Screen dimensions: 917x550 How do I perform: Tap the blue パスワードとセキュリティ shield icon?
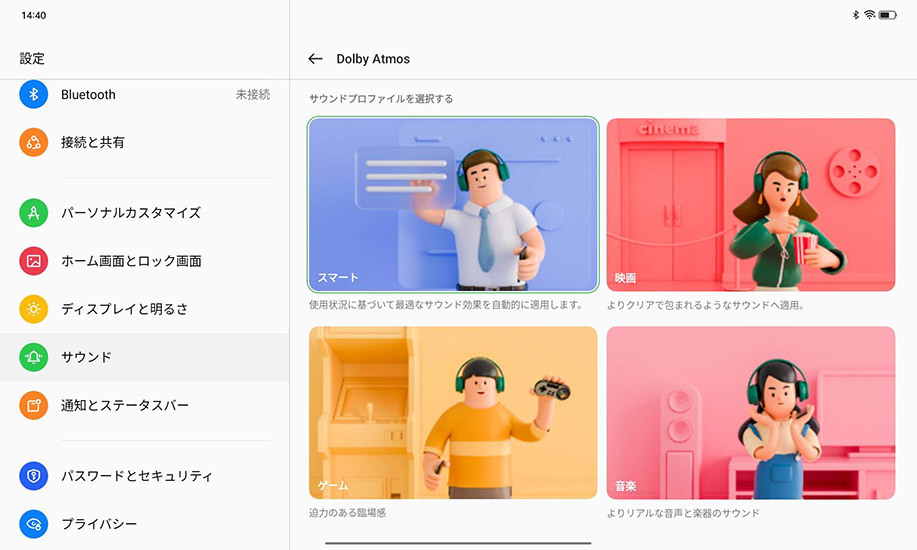click(34, 476)
